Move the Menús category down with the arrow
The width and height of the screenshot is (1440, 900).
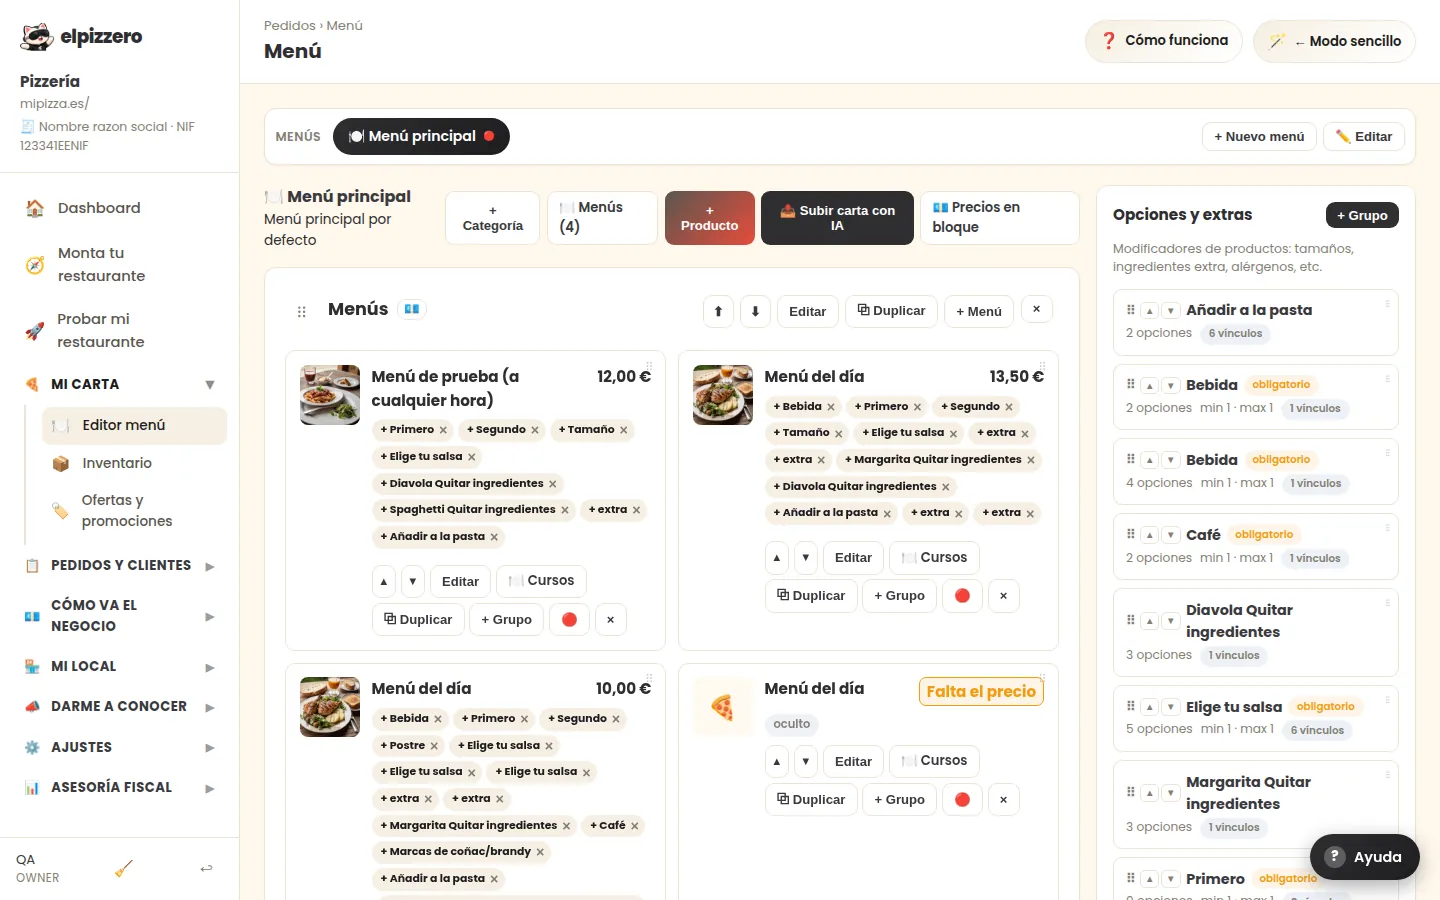point(755,311)
